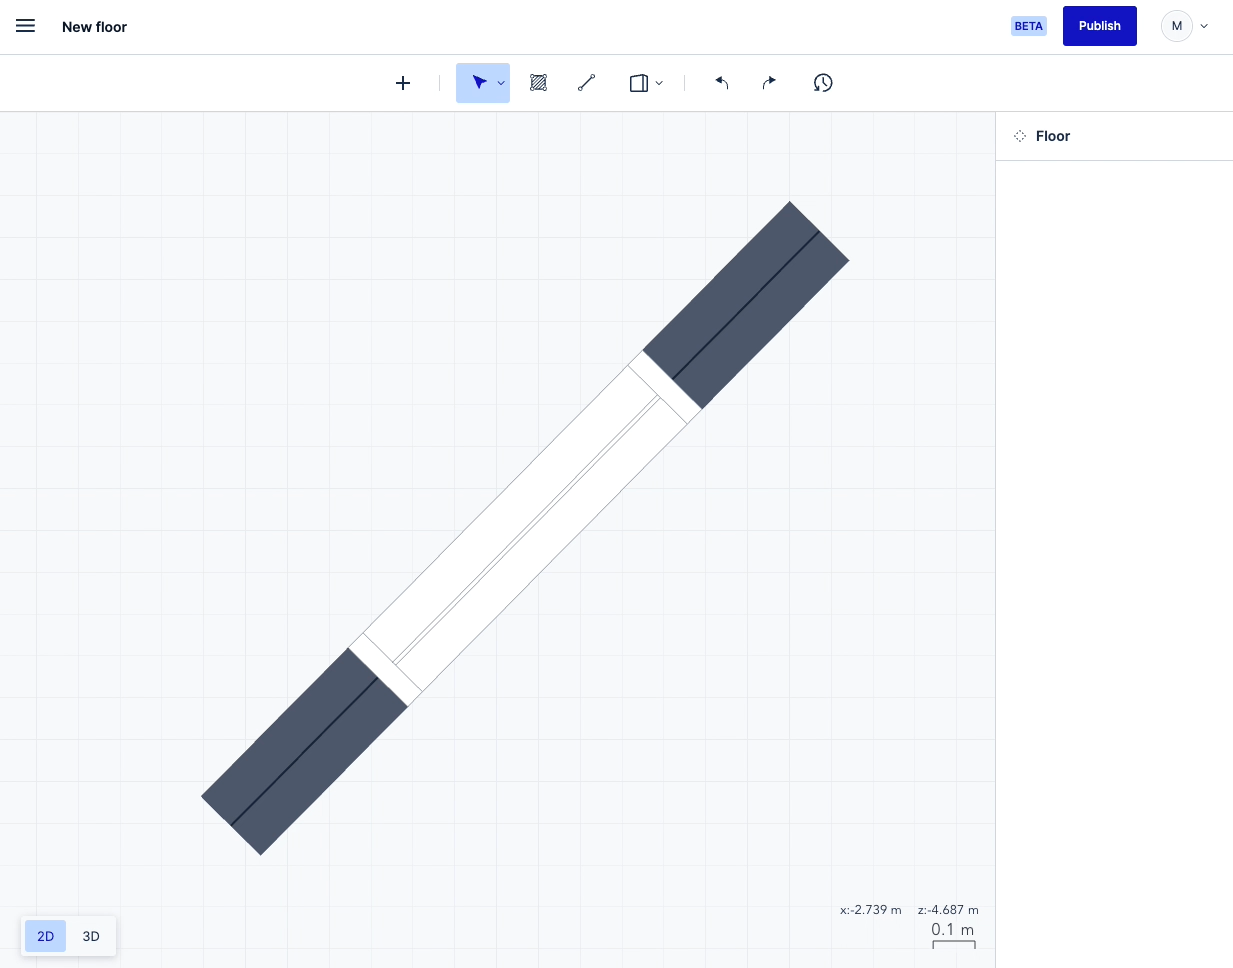Click the 0.1 m scale indicator

953,935
